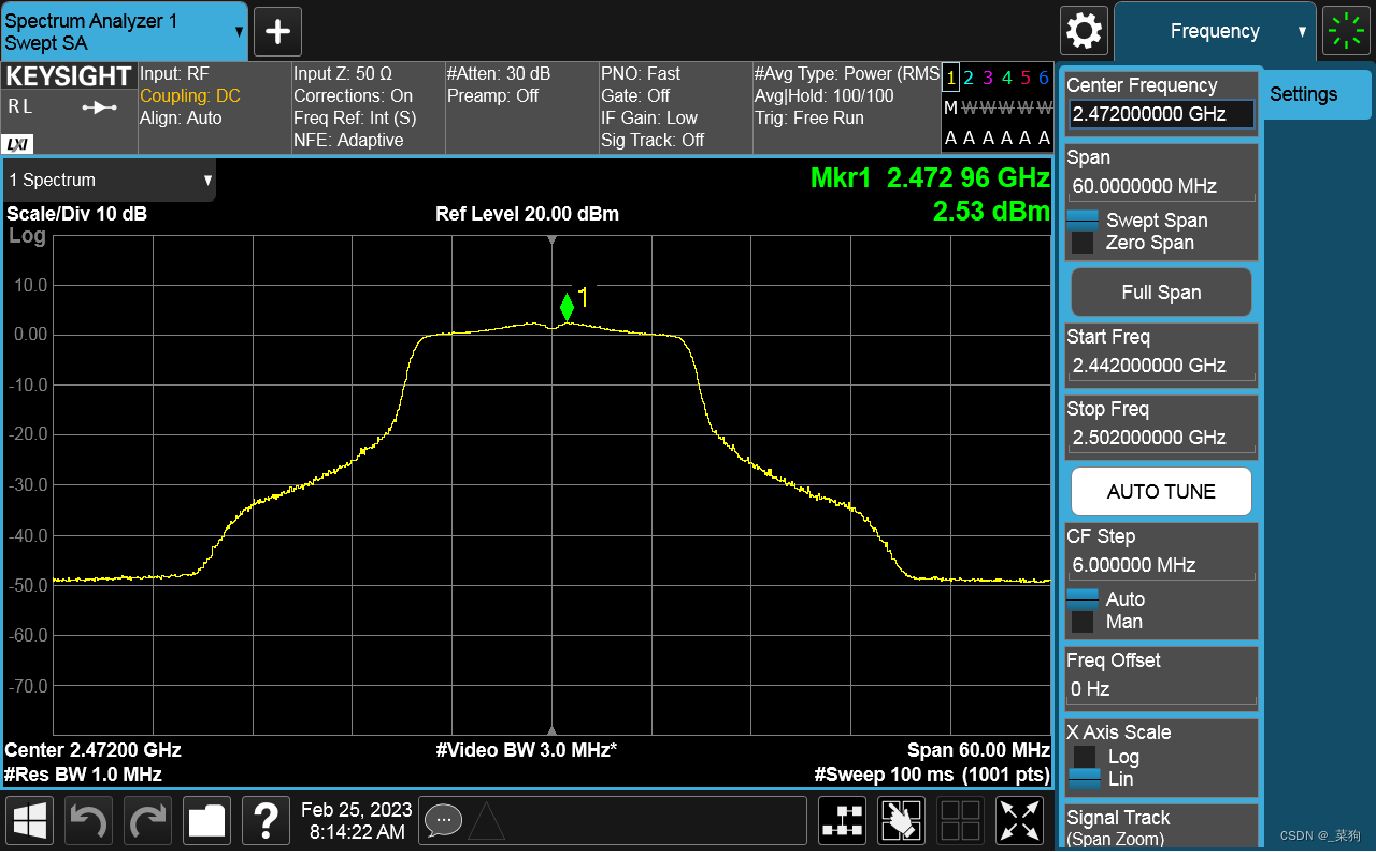Edit Start Freq 2.442000000 GHz
This screenshot has height=852, width=1376.
click(x=1162, y=366)
